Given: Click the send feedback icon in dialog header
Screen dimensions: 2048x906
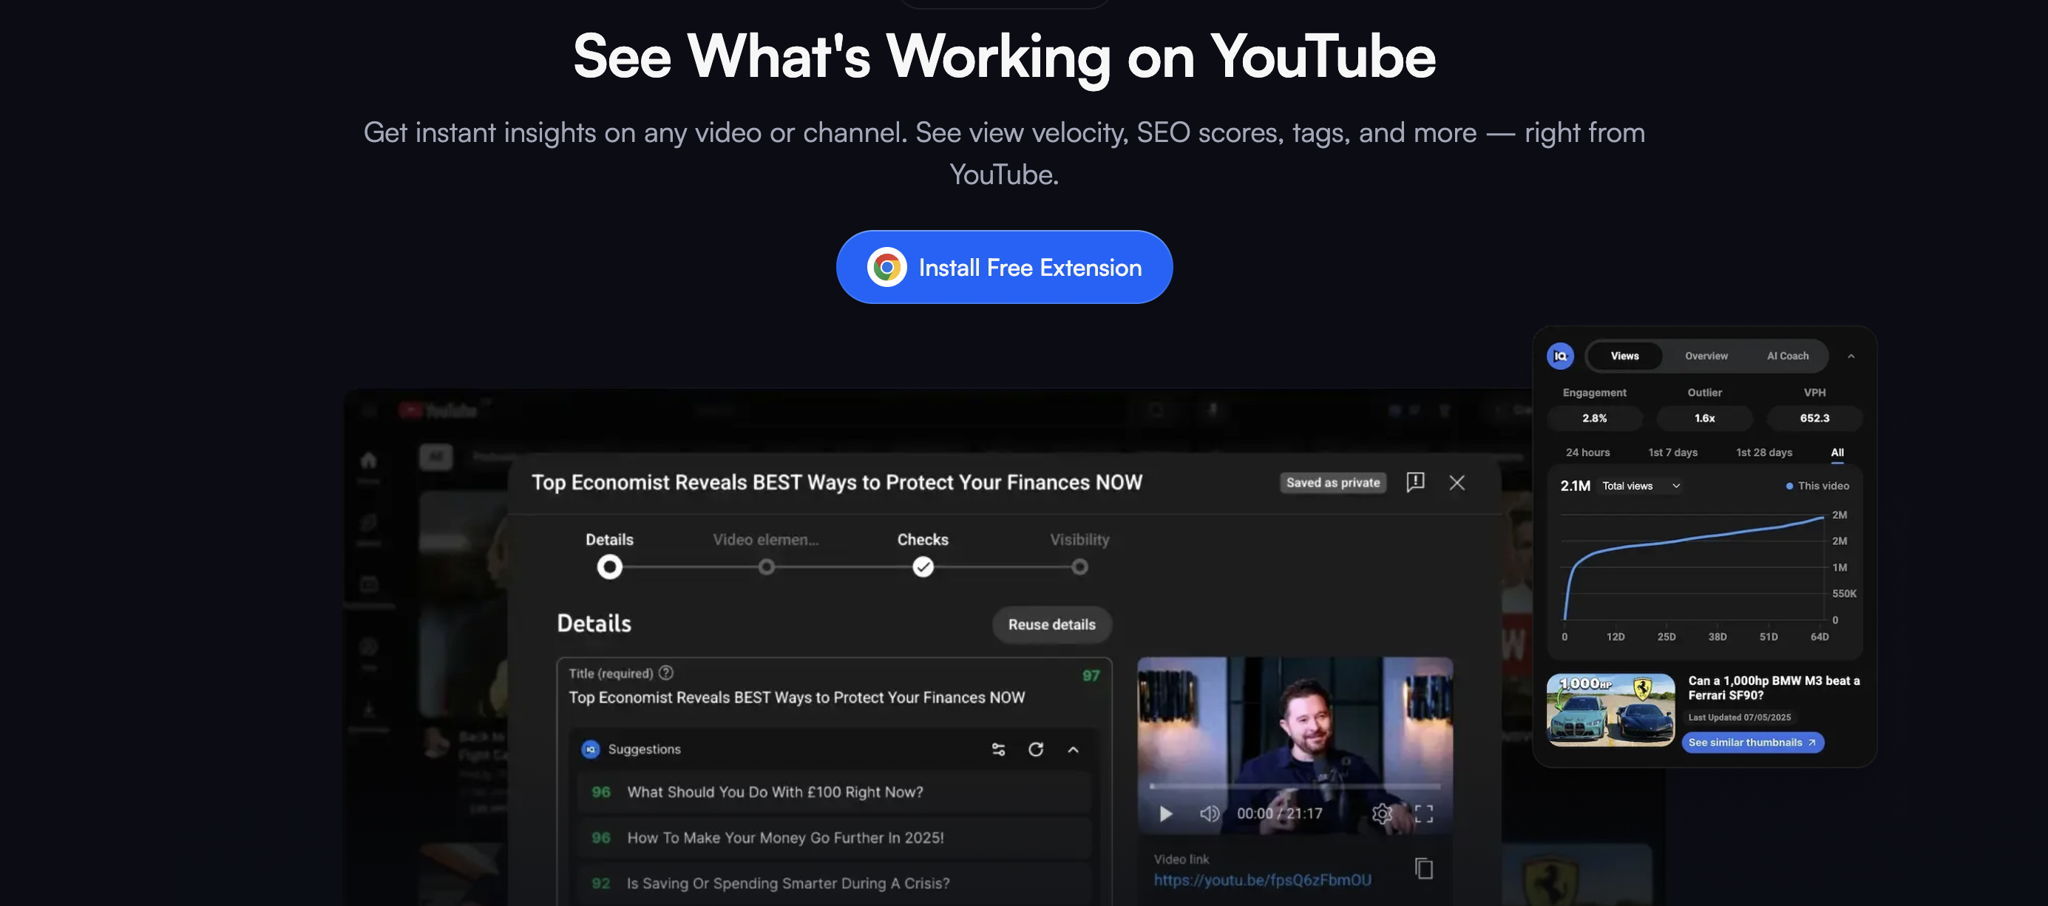Looking at the screenshot, I should click(1415, 482).
